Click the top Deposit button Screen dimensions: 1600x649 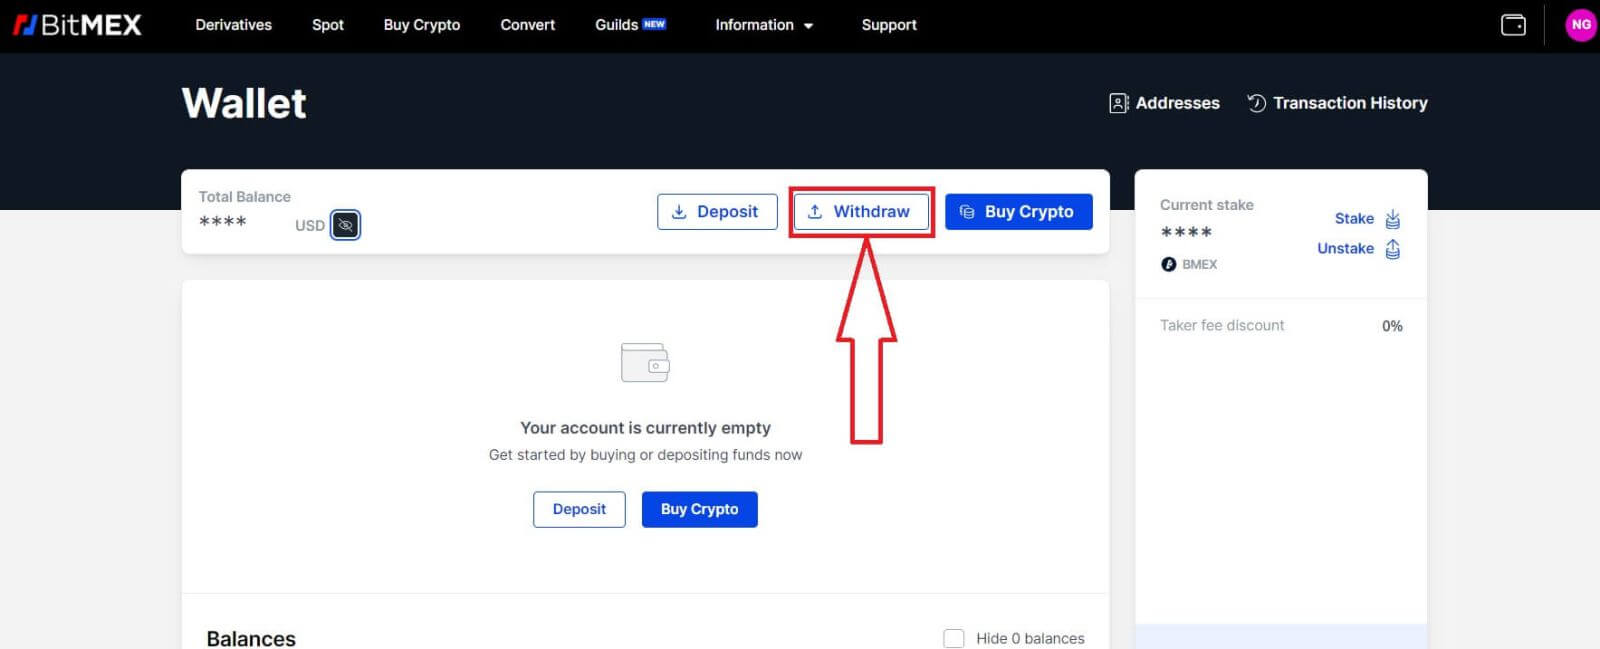pos(716,212)
